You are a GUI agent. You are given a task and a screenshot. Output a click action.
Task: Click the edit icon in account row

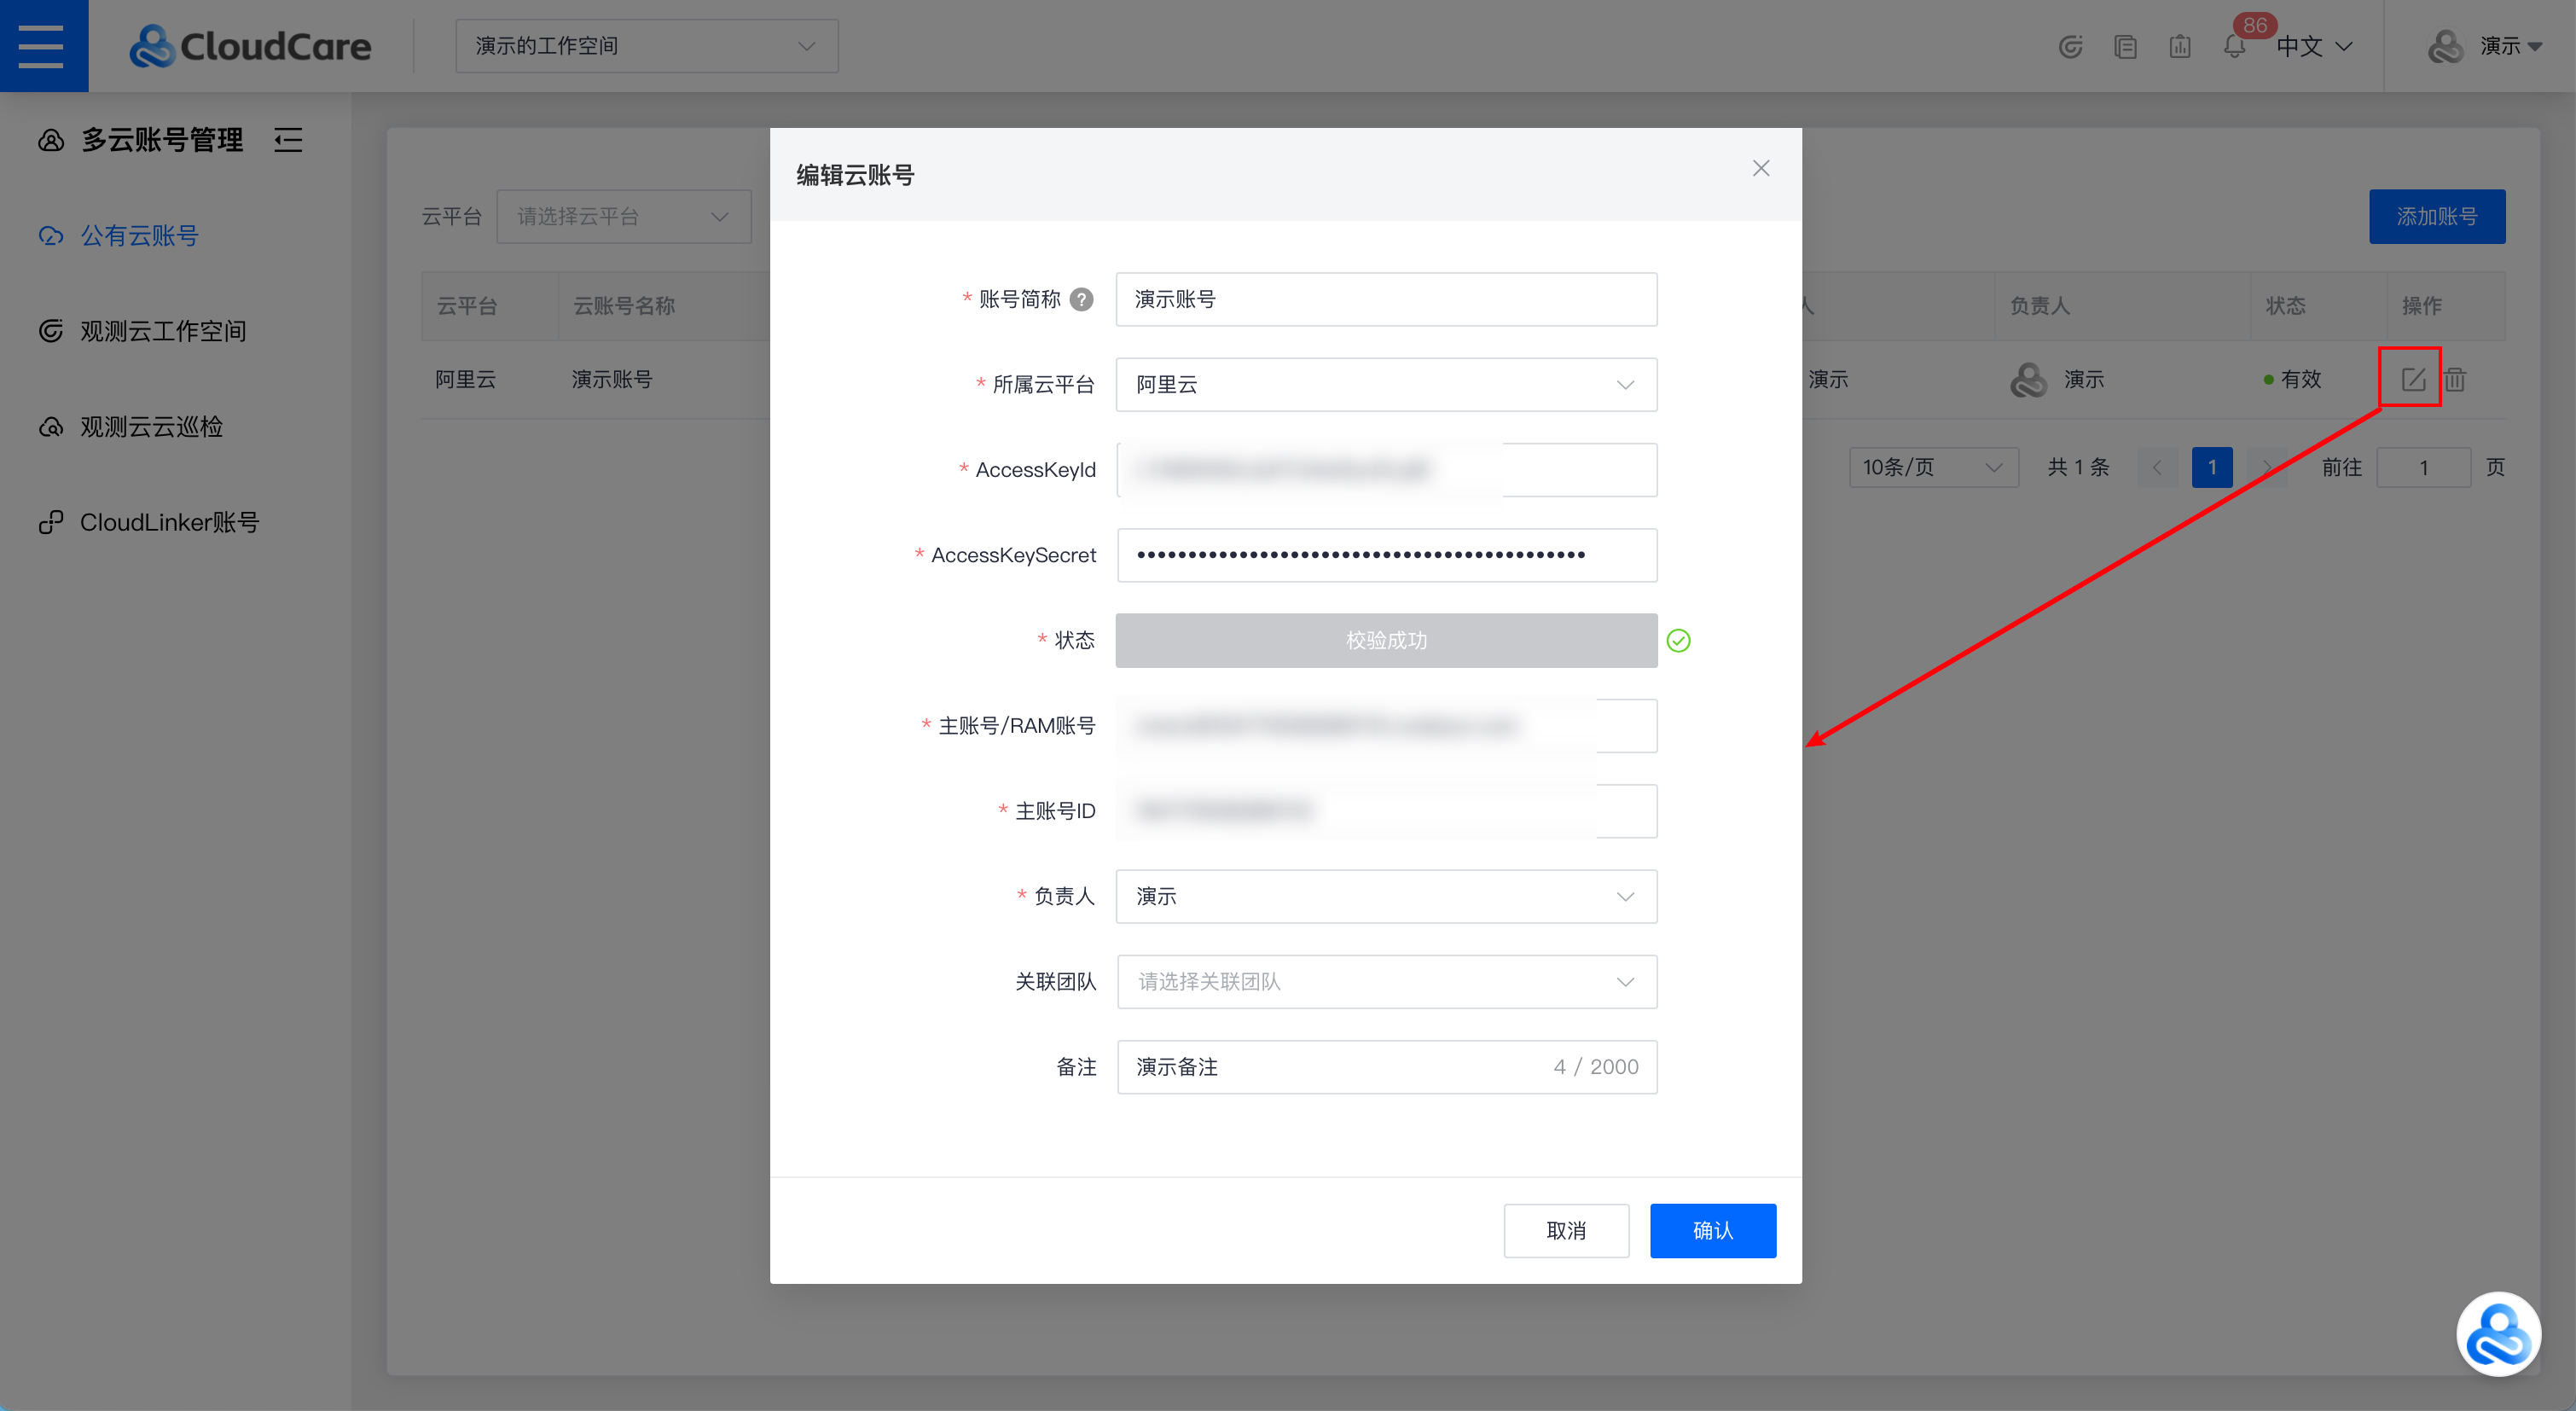click(2413, 379)
